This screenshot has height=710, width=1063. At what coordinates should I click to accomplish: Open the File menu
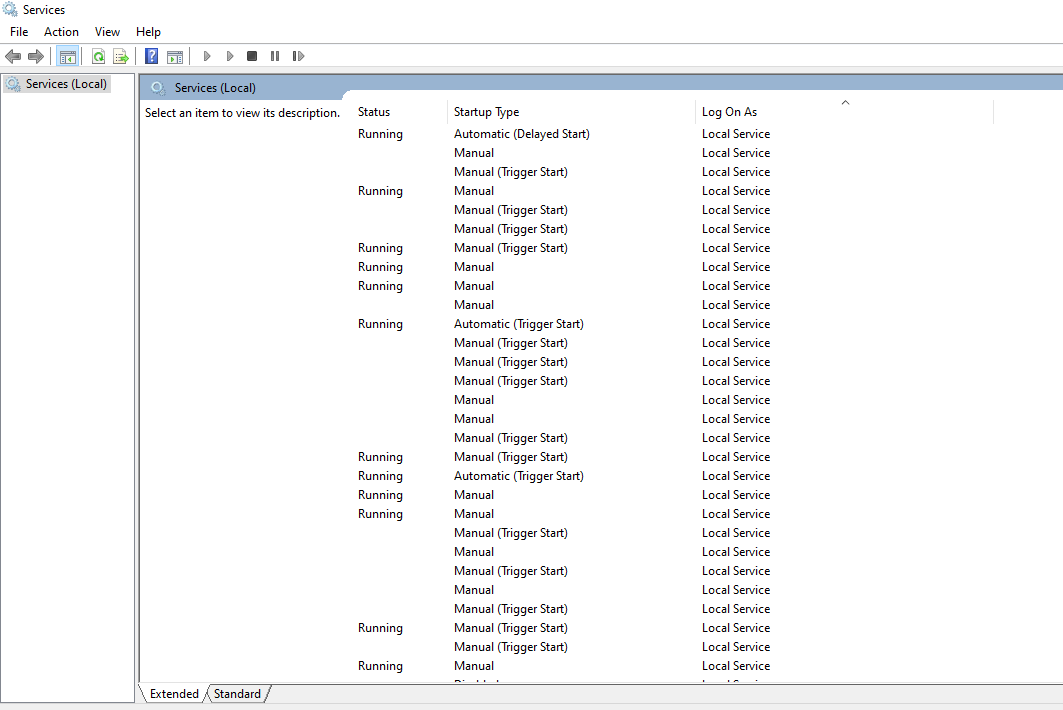pos(19,32)
